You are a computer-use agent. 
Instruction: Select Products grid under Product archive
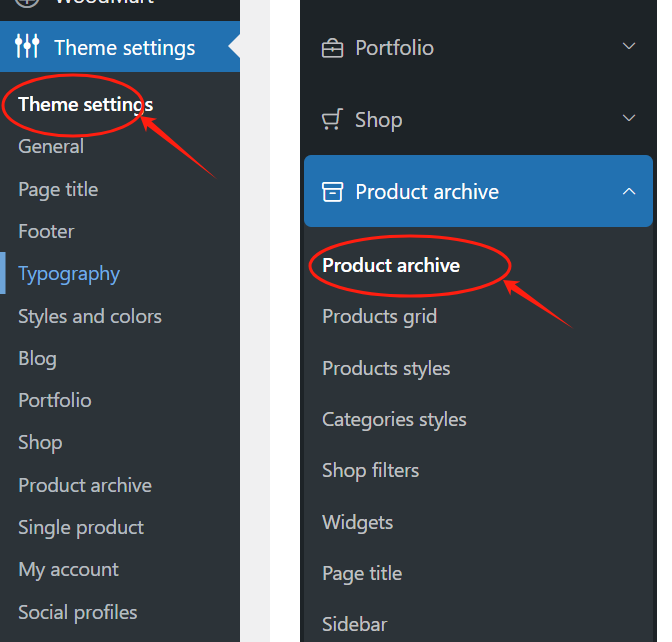pyautogui.click(x=379, y=317)
